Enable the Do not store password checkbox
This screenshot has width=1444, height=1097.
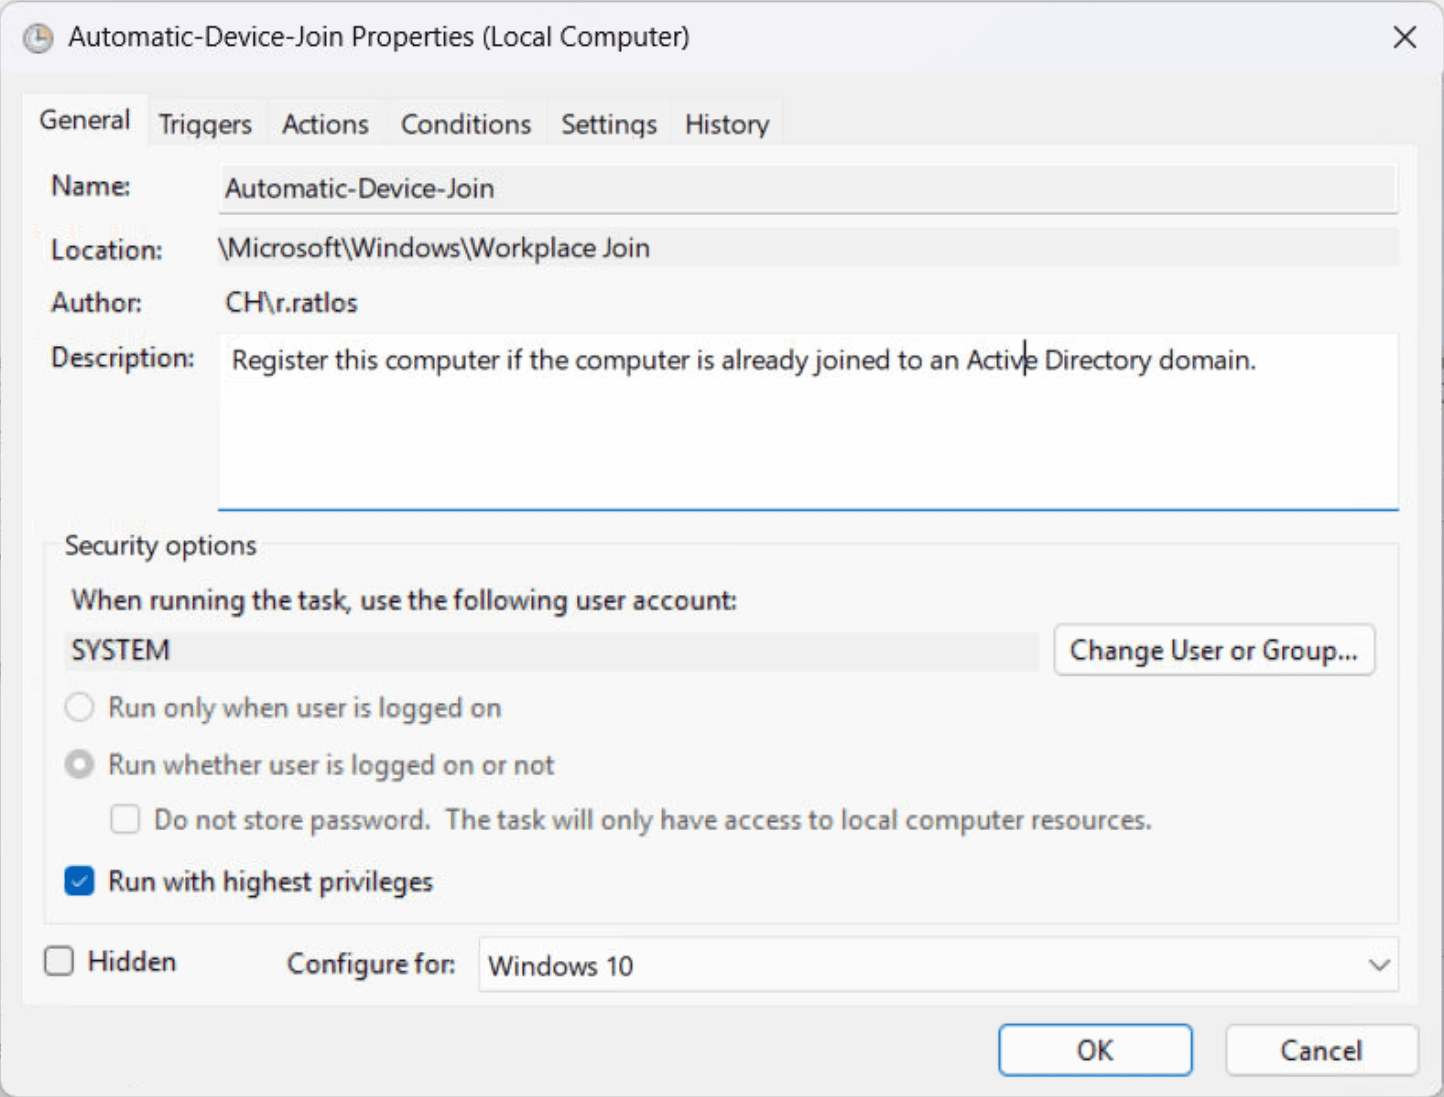click(x=124, y=819)
